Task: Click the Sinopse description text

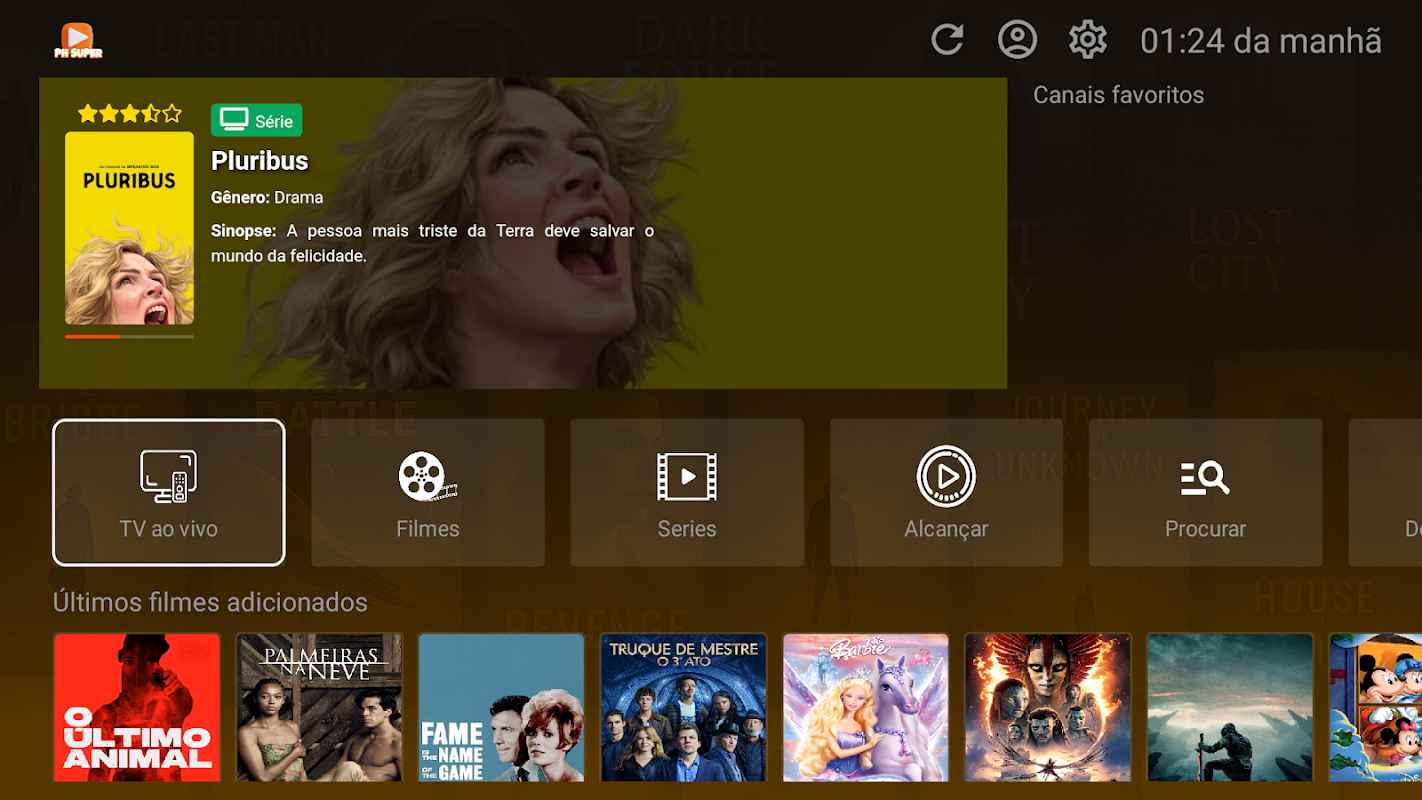Action: tap(432, 243)
